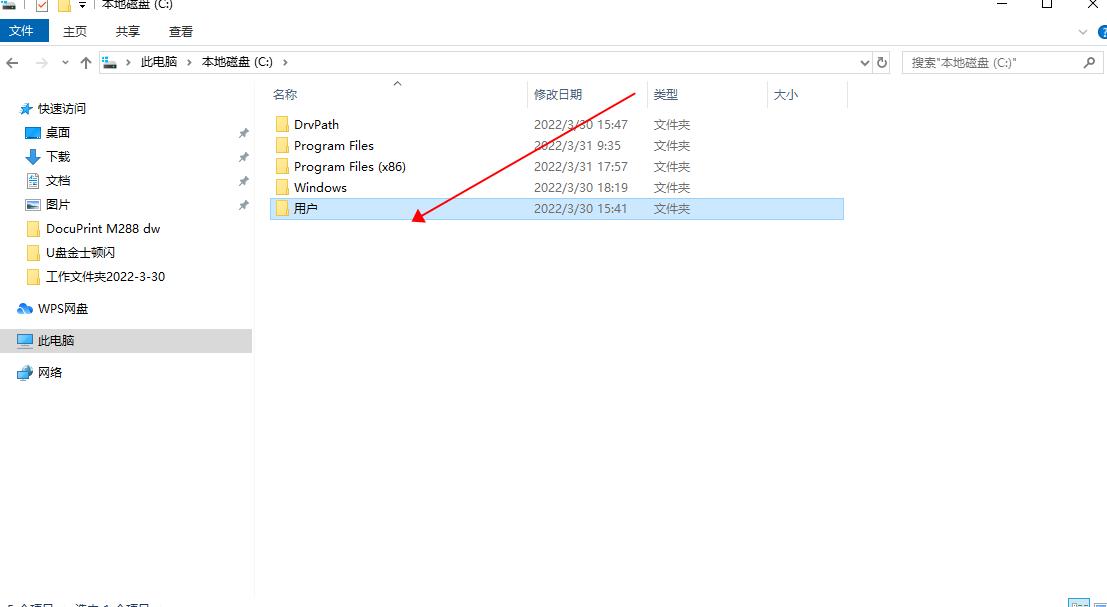Sort by the 类型 column header
Image resolution: width=1107 pixels, height=607 pixels.
(665, 95)
